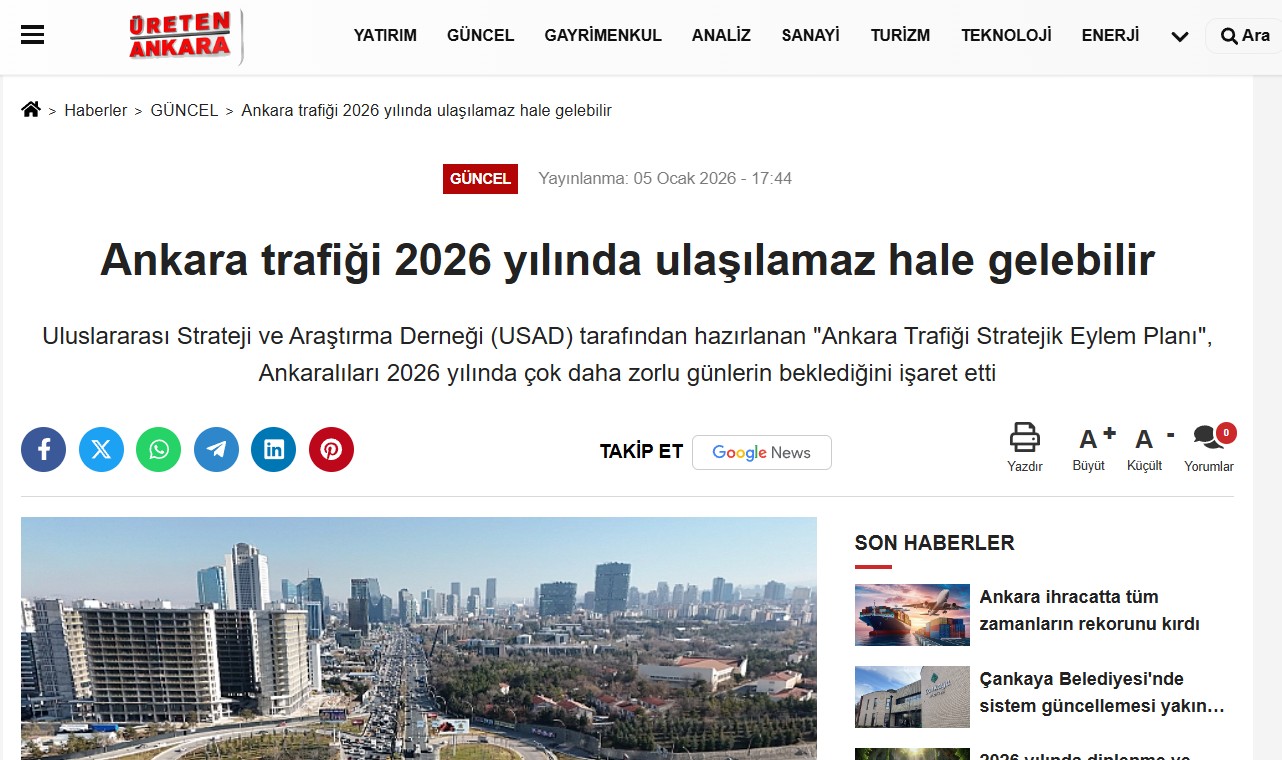The height and width of the screenshot is (760, 1282).
Task: Print article with Yazdır icon
Action: point(1024,447)
